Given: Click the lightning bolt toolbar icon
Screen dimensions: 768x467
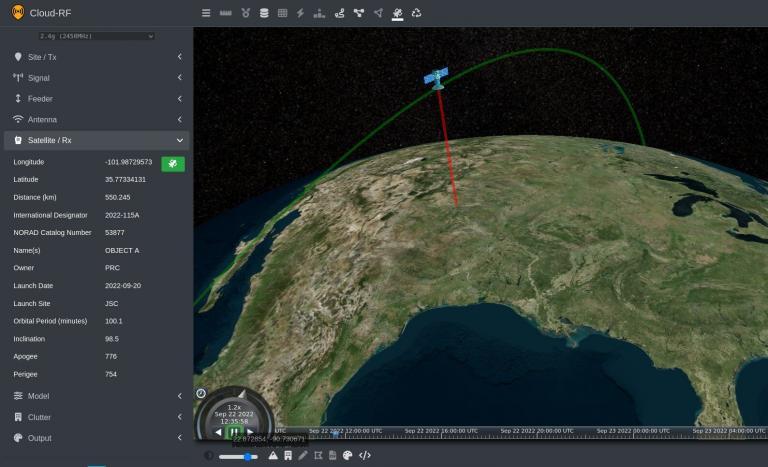Looking at the screenshot, I should [x=300, y=13].
